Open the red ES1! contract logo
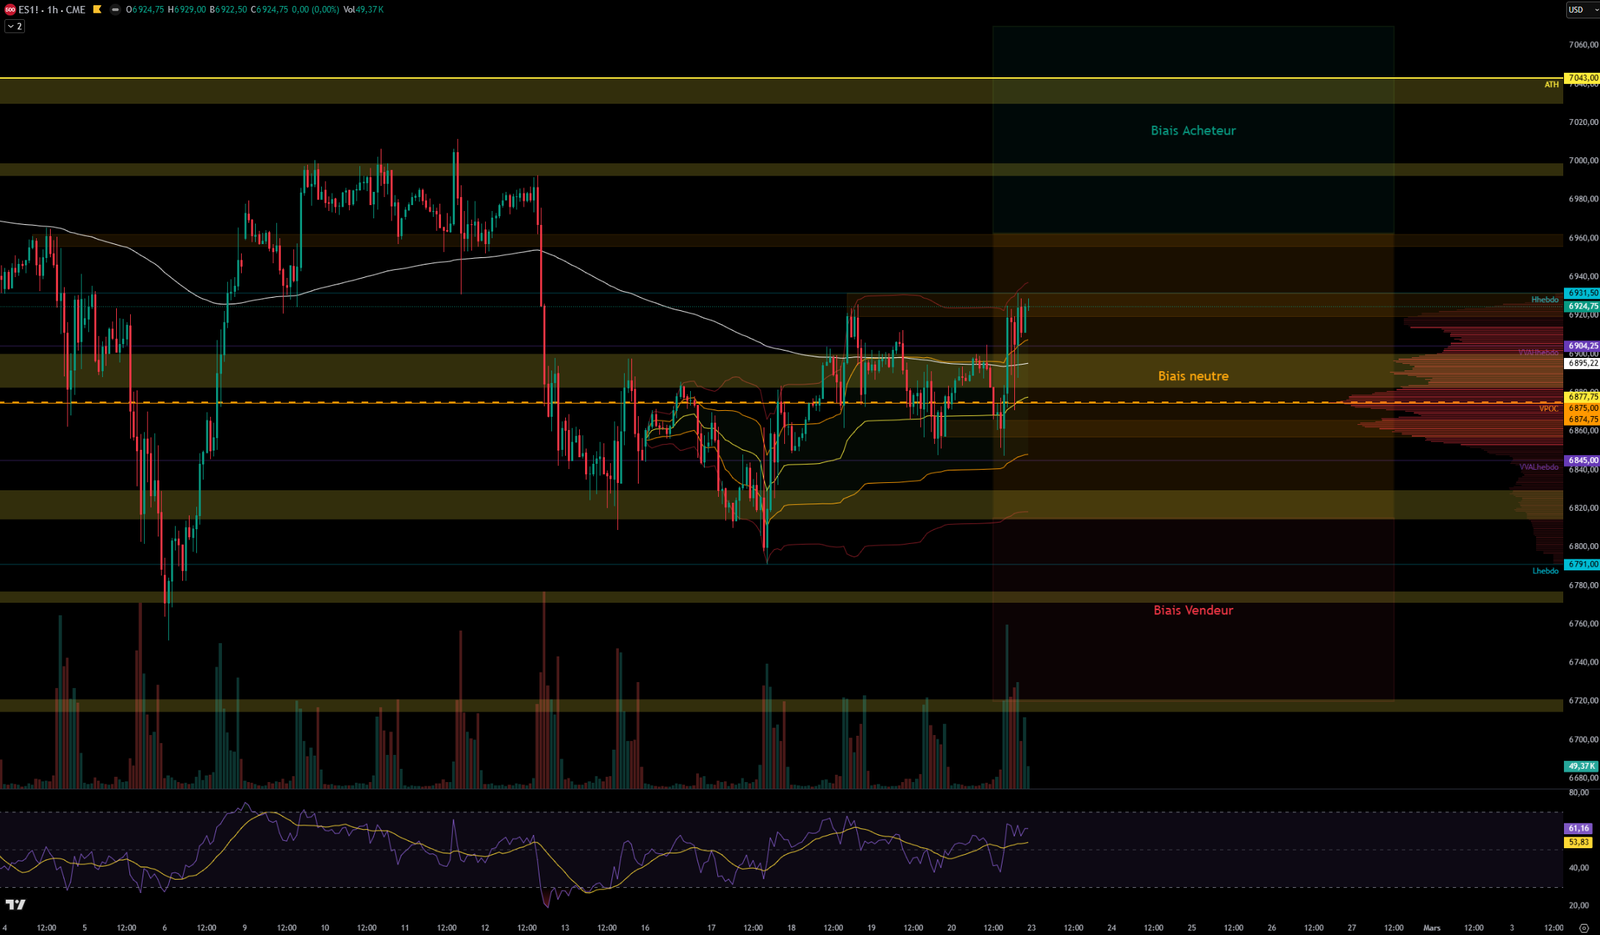 10,11
